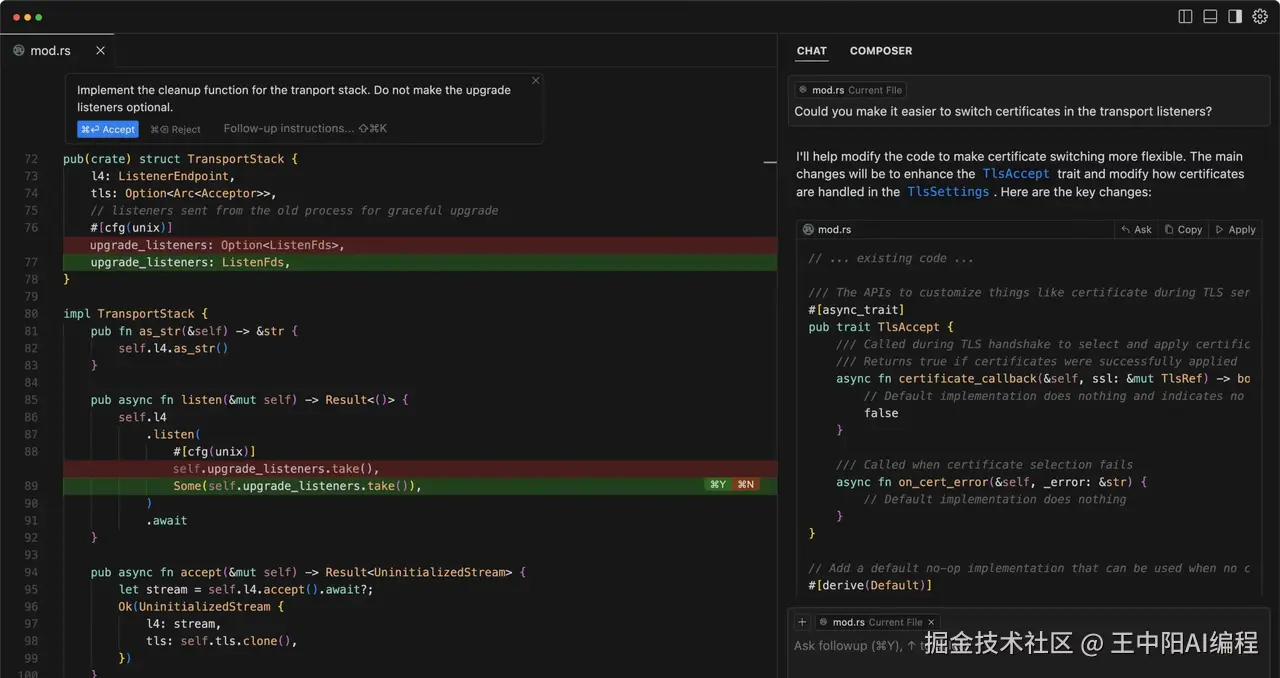Focus the Follow-up instructions field

[305, 128]
